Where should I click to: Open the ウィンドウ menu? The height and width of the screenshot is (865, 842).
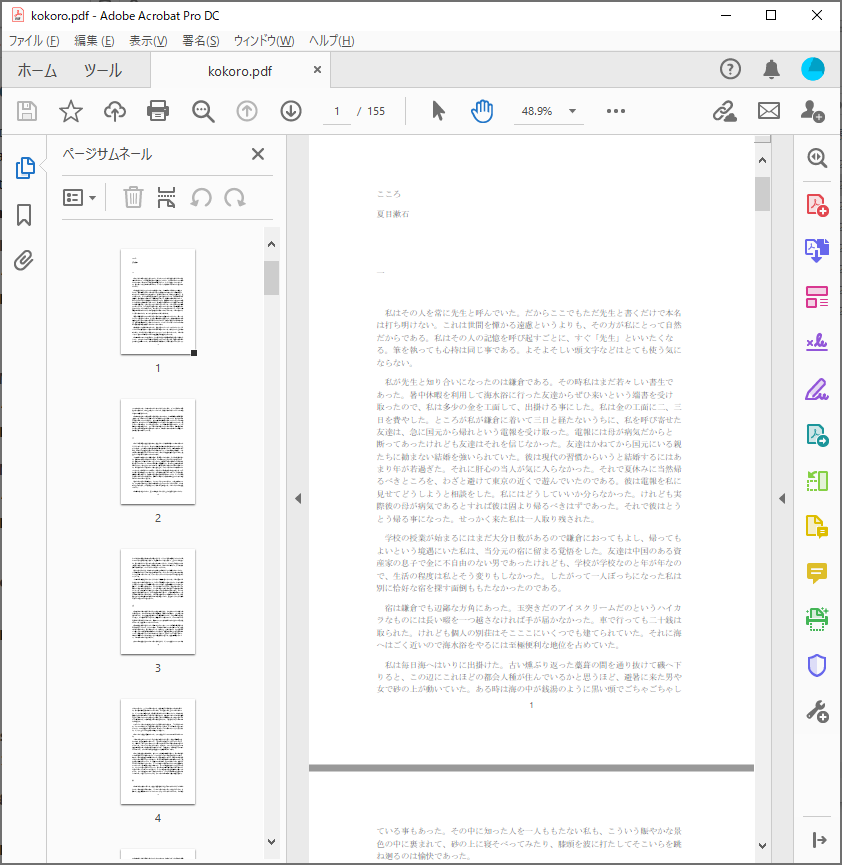264,41
